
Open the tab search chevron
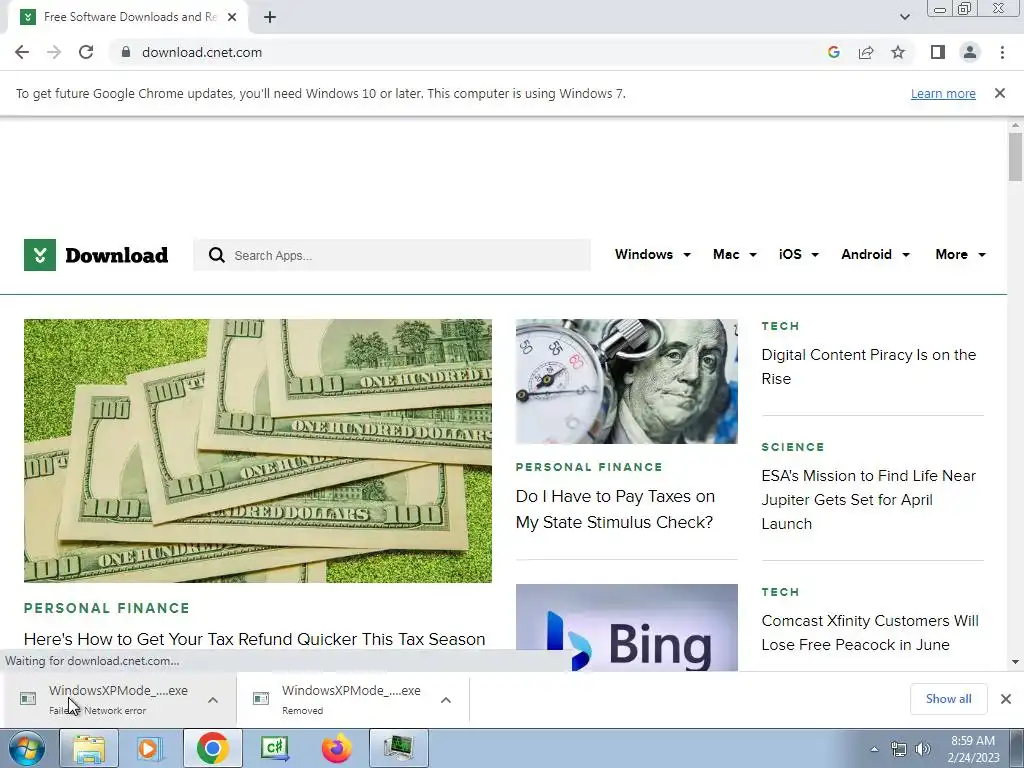click(904, 17)
